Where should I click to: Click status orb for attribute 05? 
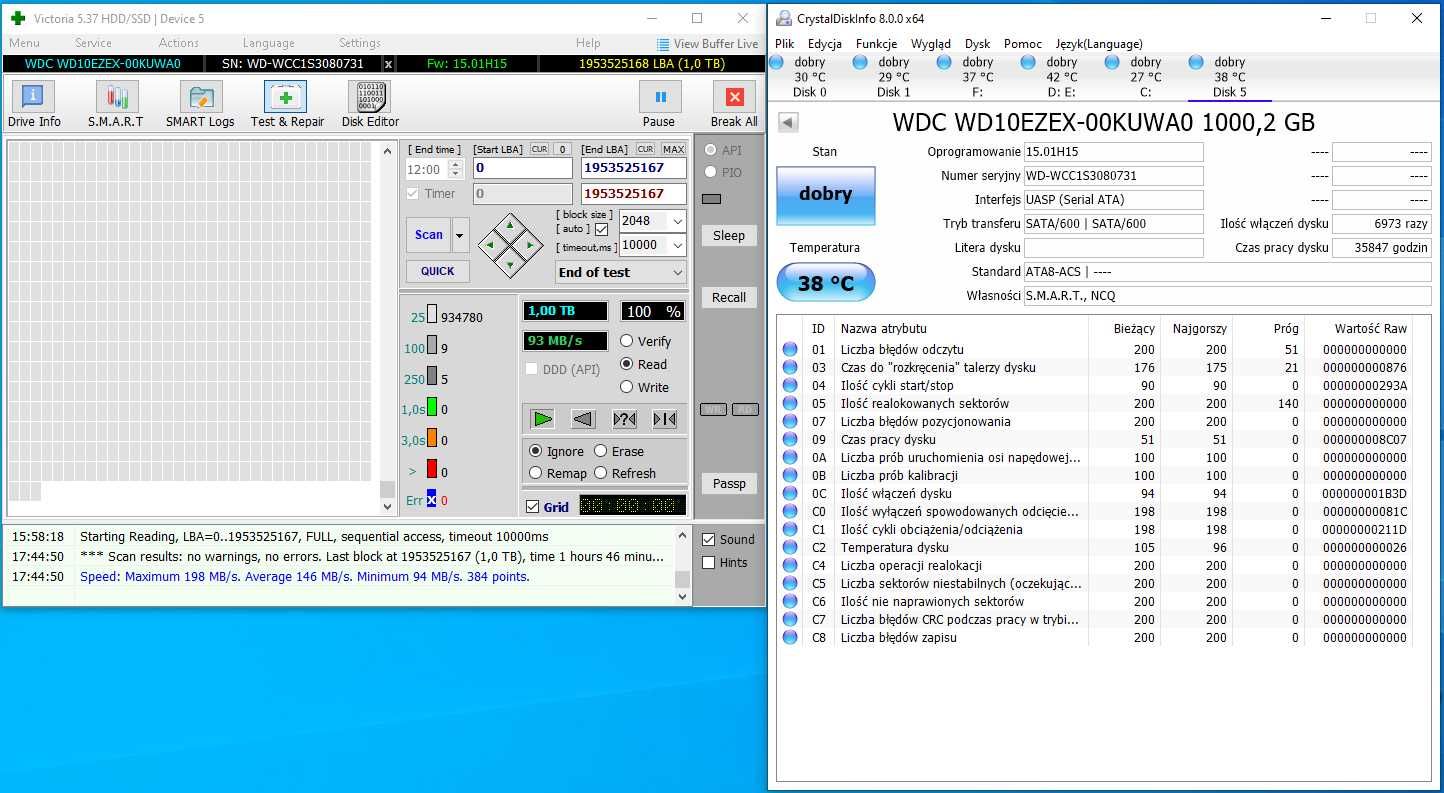point(790,404)
